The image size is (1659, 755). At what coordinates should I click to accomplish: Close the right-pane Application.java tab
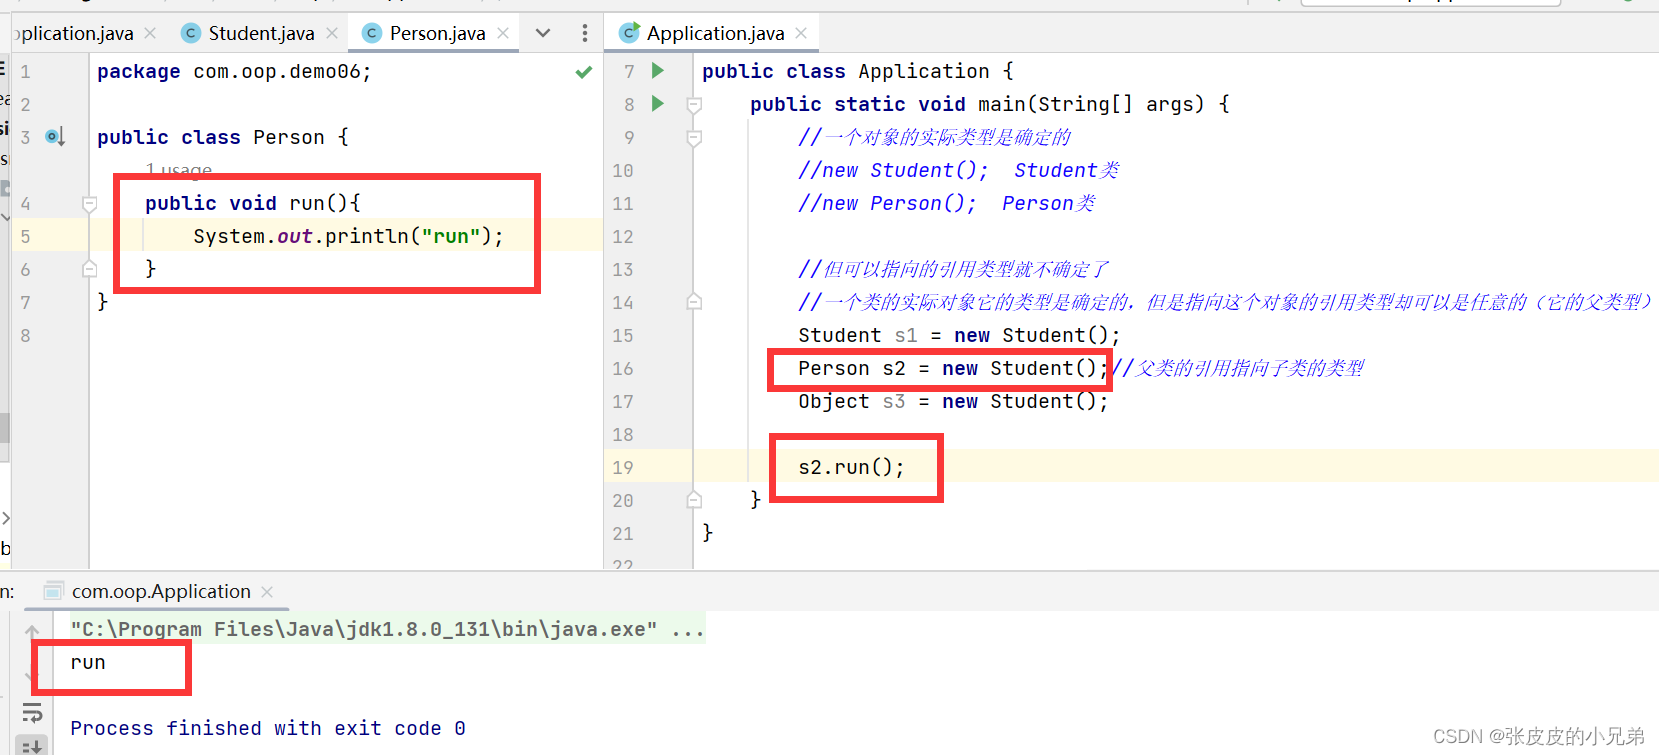pos(801,33)
